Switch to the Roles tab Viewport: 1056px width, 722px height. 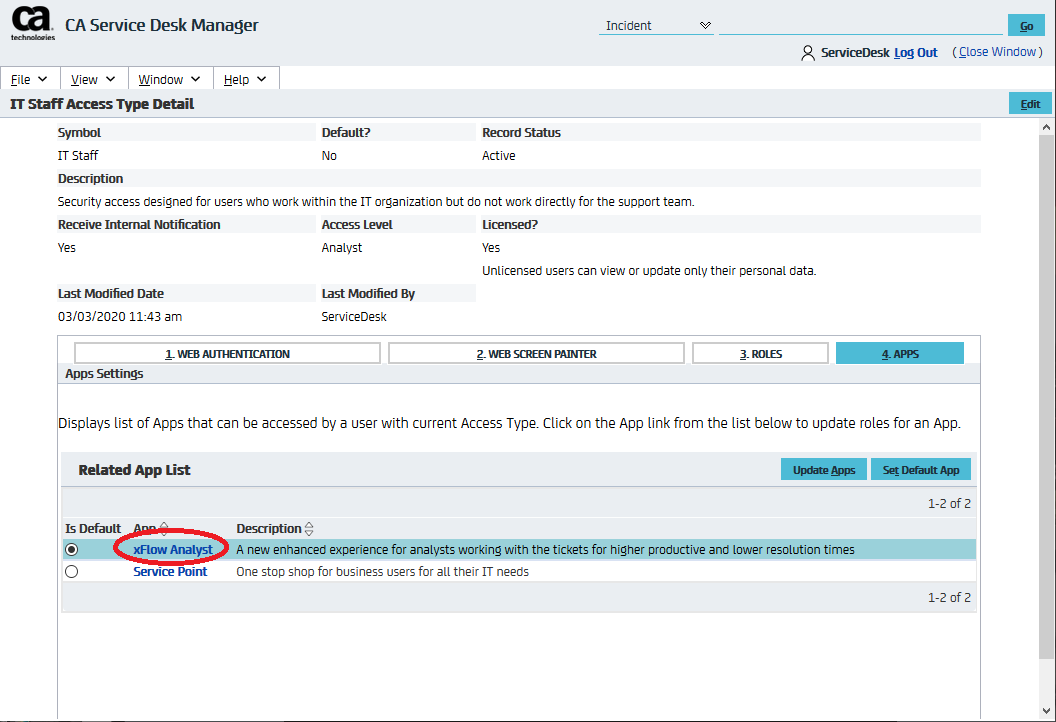tap(760, 354)
